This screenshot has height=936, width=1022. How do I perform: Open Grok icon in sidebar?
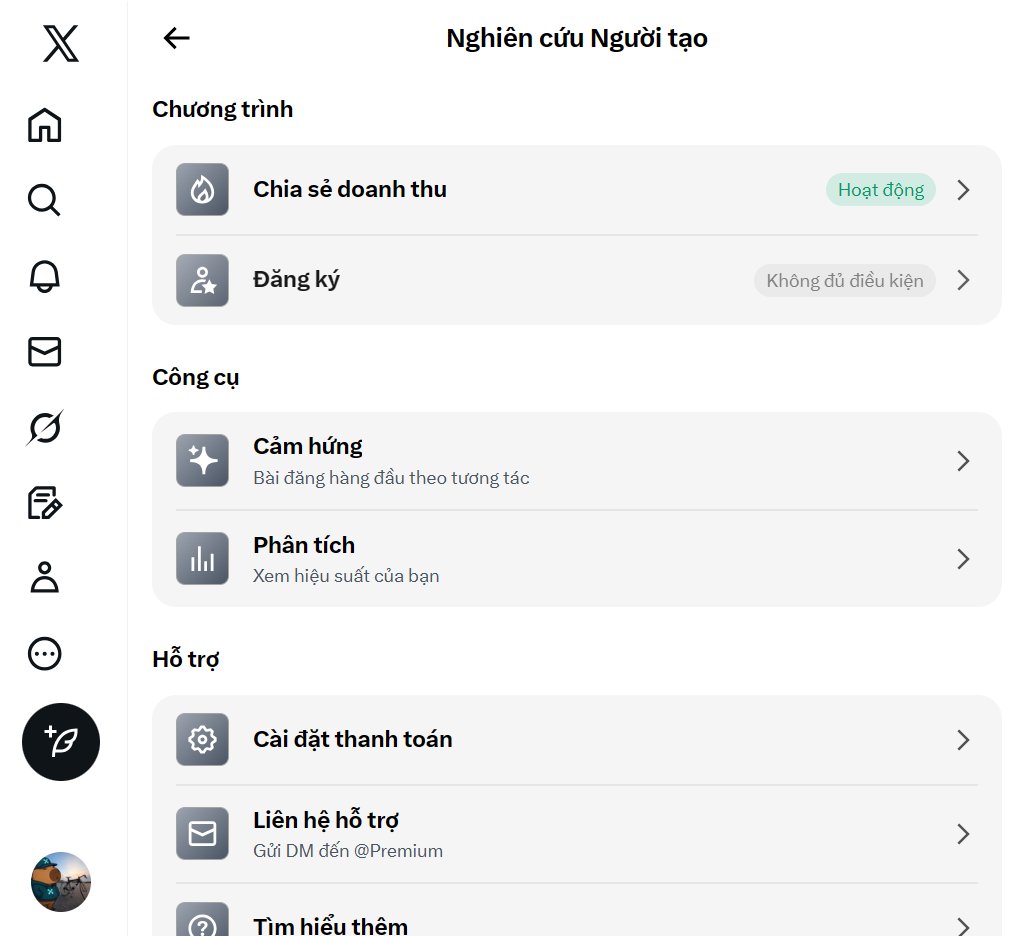tap(44, 427)
